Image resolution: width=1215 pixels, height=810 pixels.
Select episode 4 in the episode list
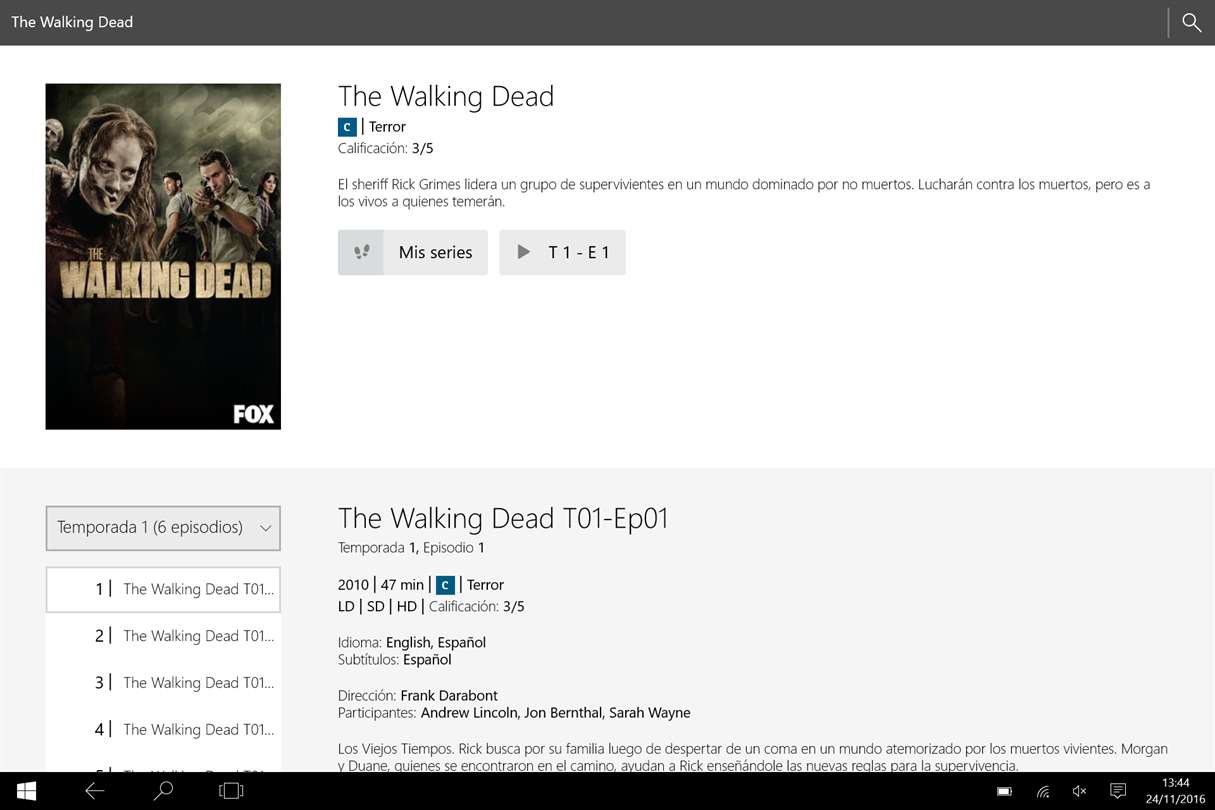[x=163, y=730]
